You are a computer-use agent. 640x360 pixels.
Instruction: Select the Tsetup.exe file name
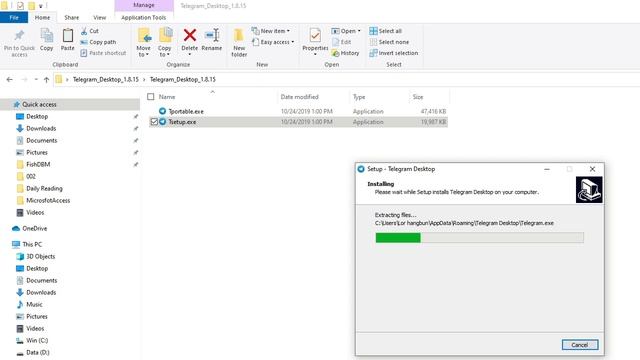[182, 122]
